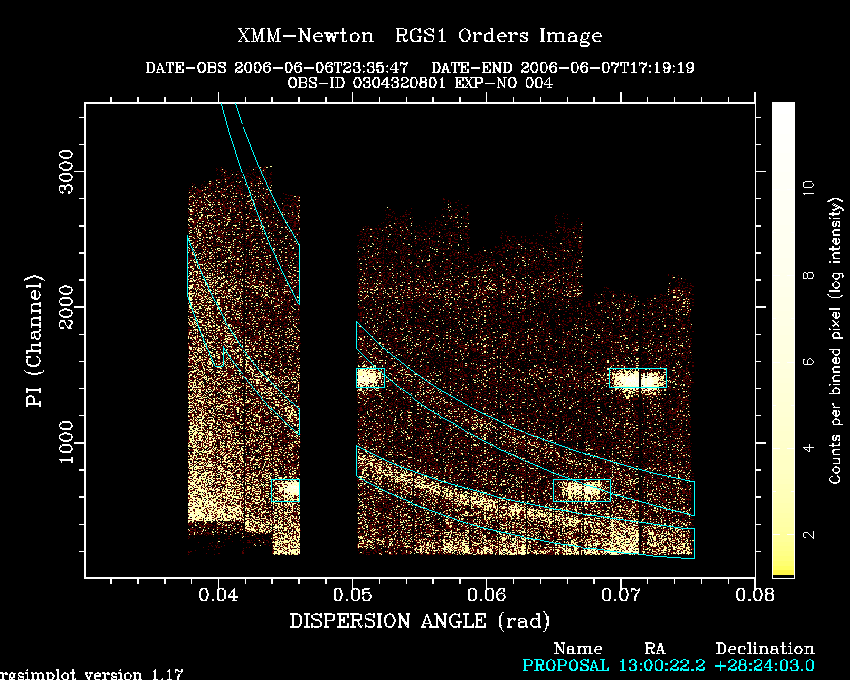Select the DATE-OBS 2006-06-06T23:35:47 text
Image resolution: width=850 pixels, height=680 pixels.
pos(276,68)
